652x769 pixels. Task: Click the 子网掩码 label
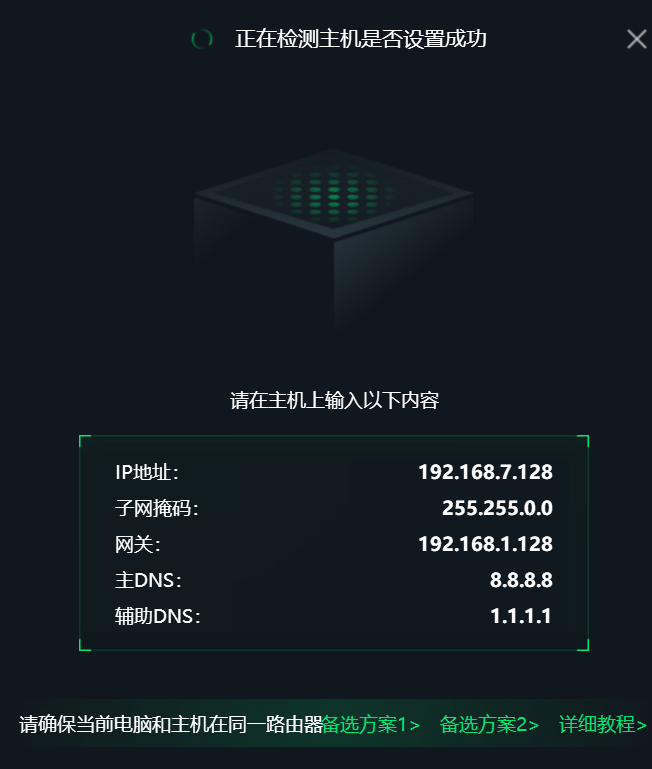[156, 508]
